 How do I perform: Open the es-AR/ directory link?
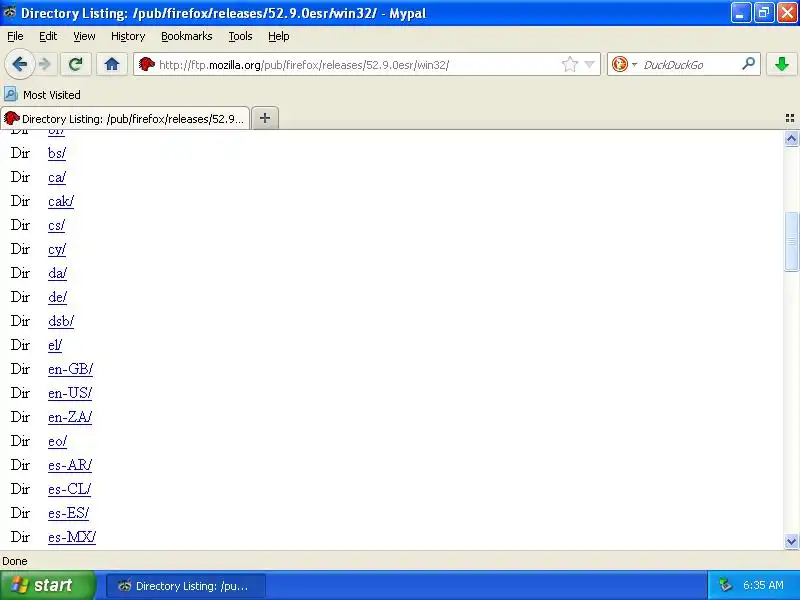pos(70,465)
